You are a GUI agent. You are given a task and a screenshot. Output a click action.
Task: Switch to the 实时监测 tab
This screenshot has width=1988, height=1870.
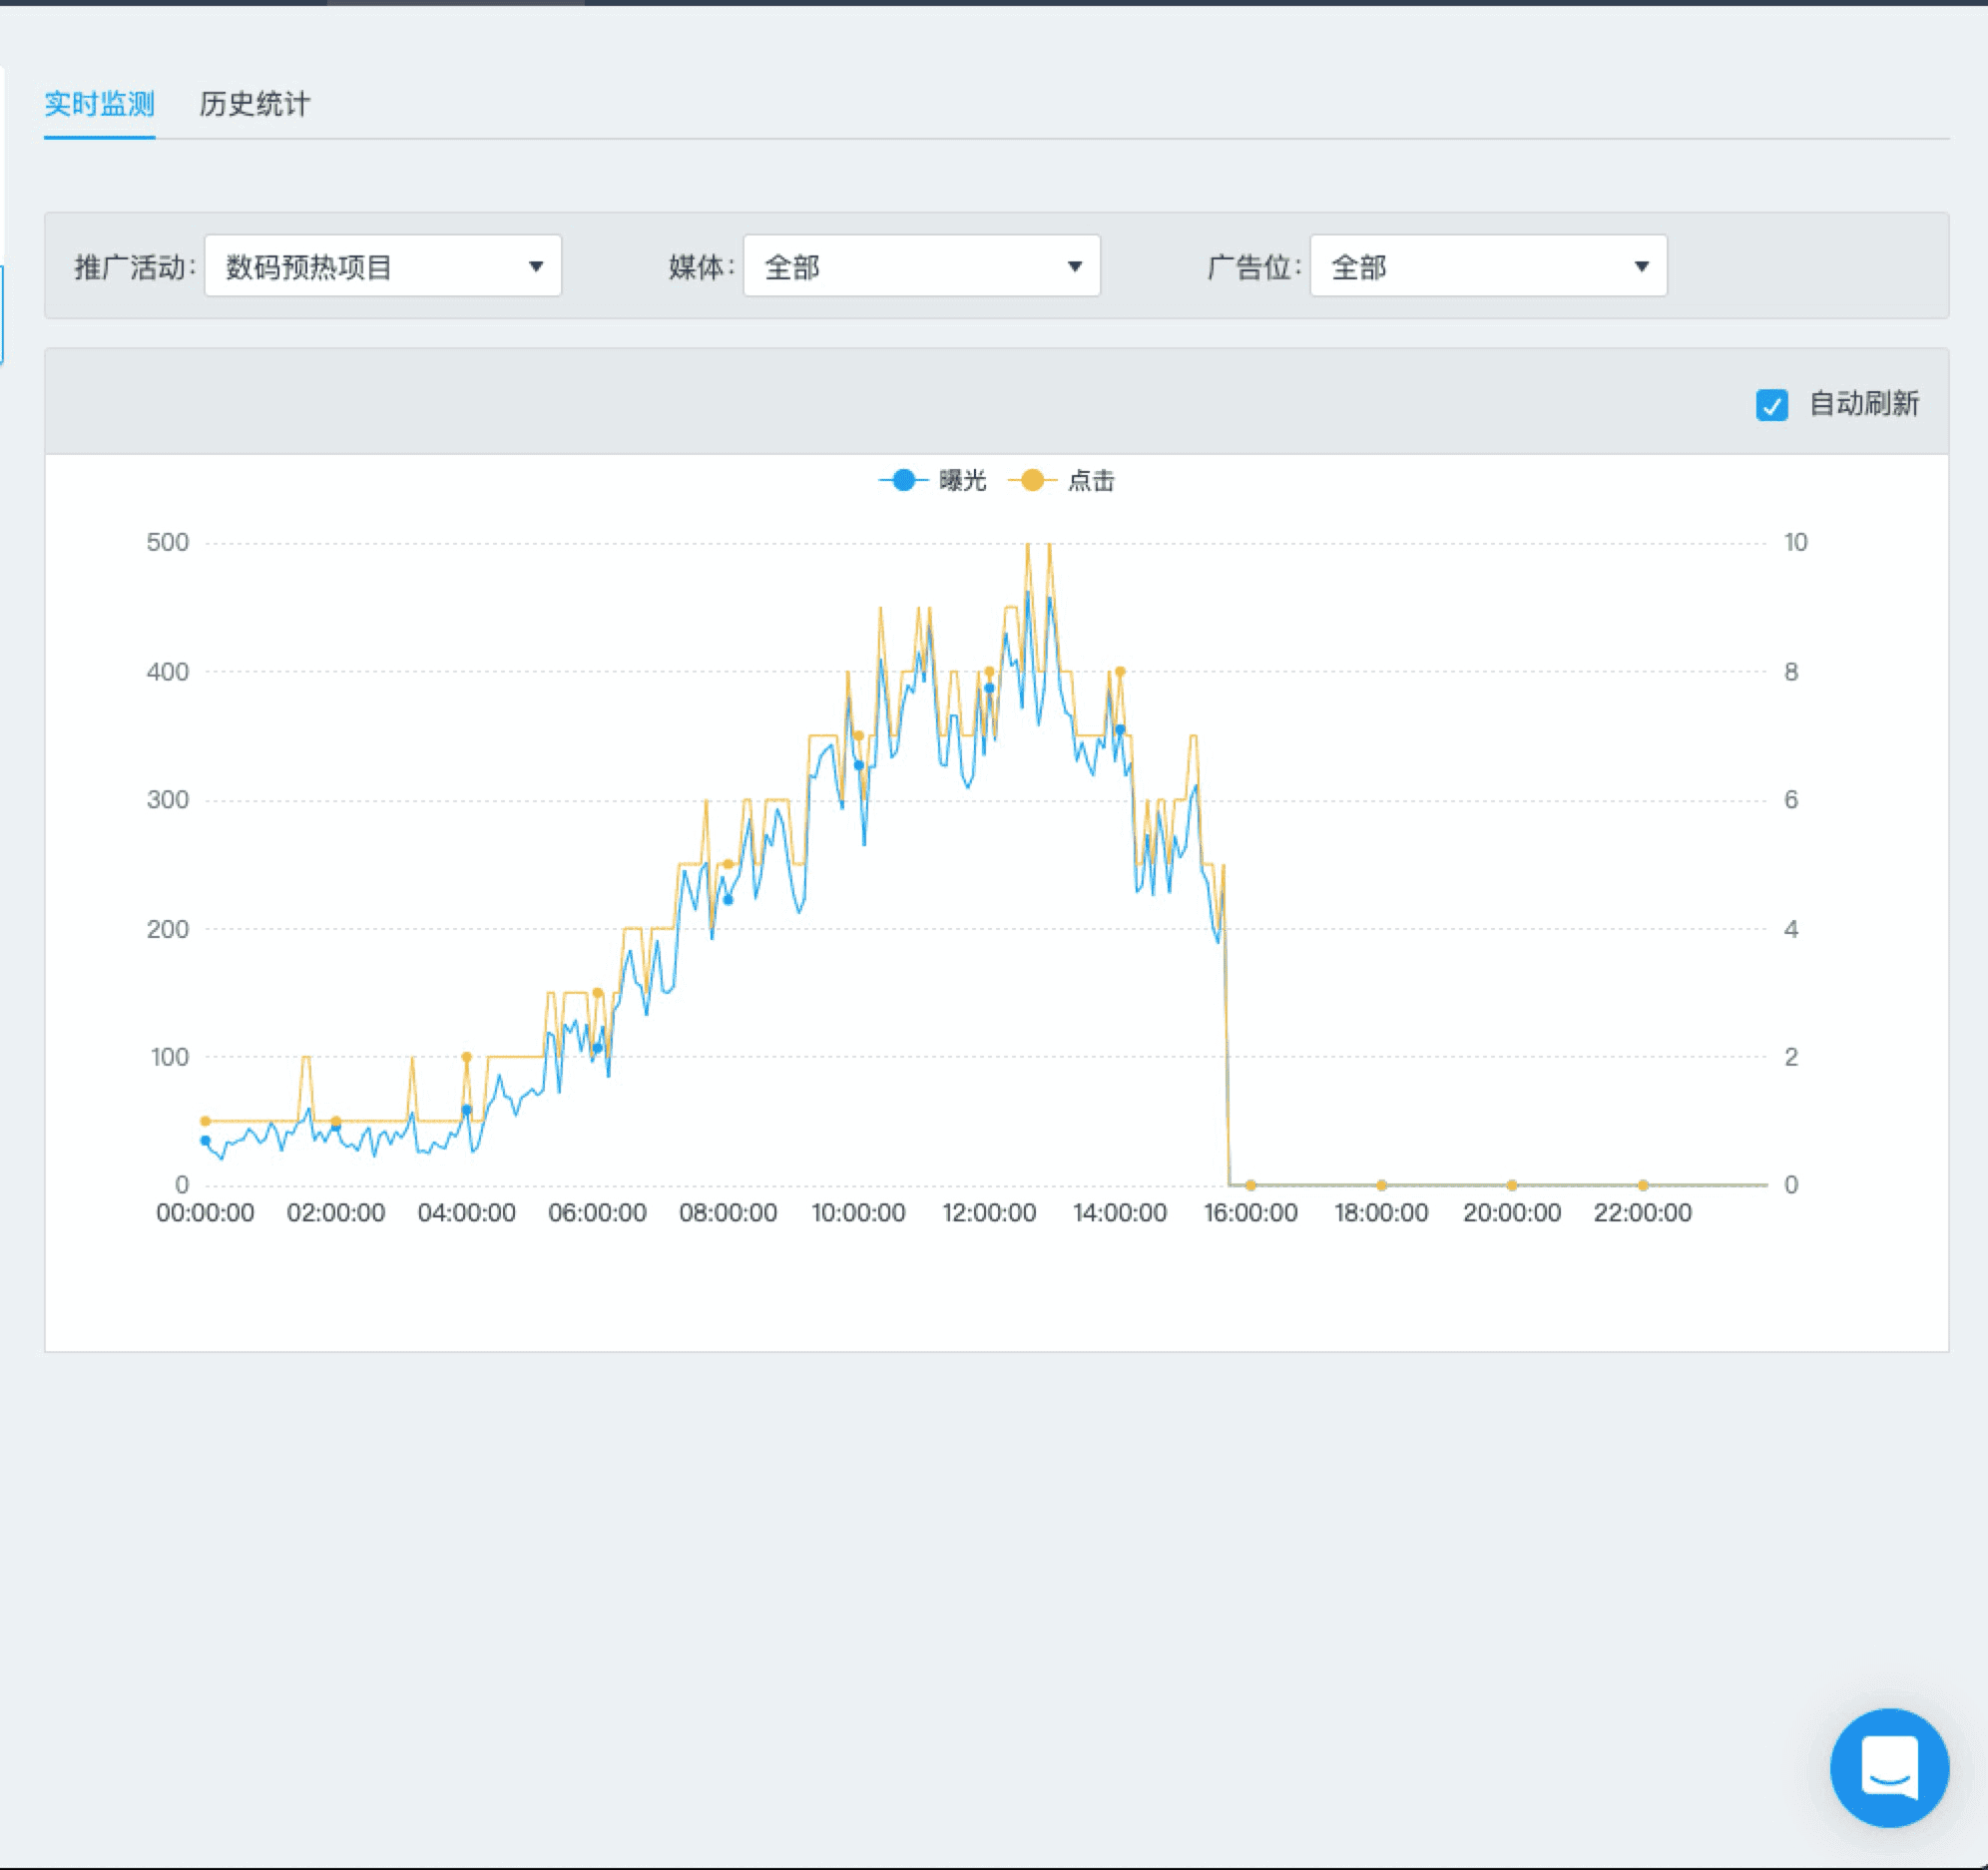point(99,104)
